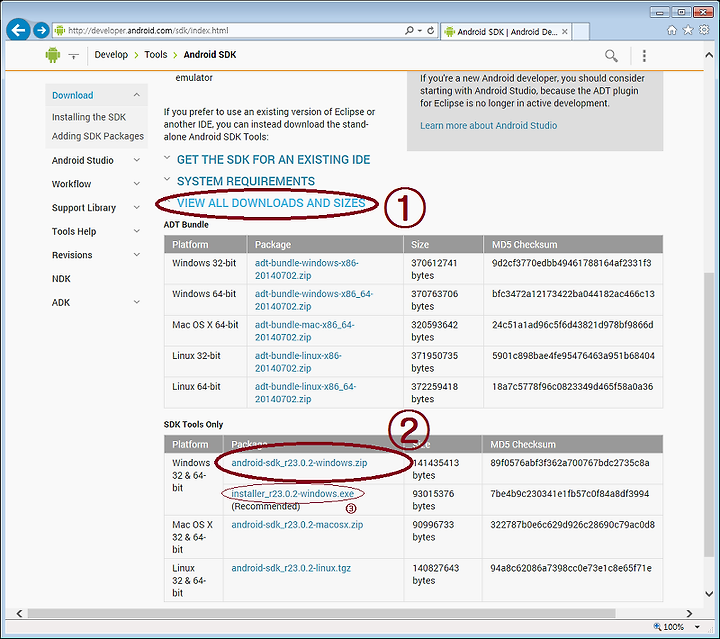Click the green Android robot logo
The height and width of the screenshot is (639, 720).
tap(53, 55)
